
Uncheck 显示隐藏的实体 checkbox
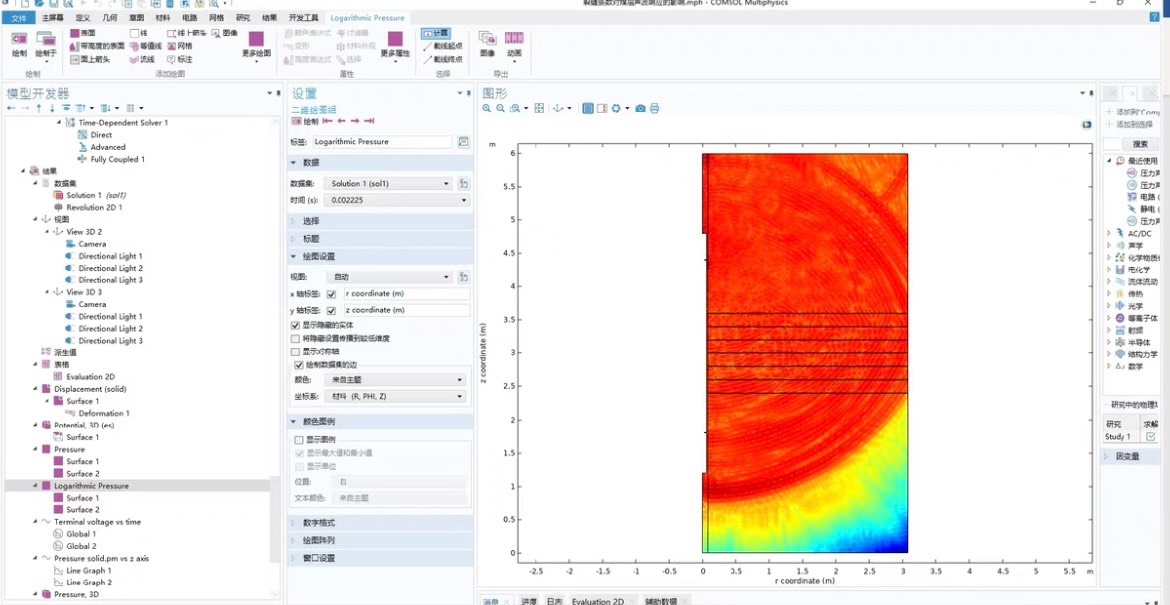tap(295, 325)
